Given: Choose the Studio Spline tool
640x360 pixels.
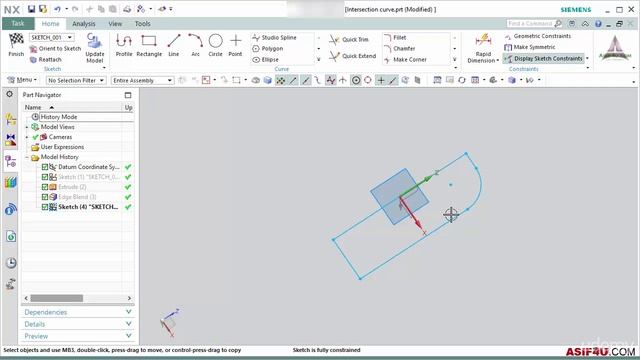Looking at the screenshot, I should pos(275,38).
